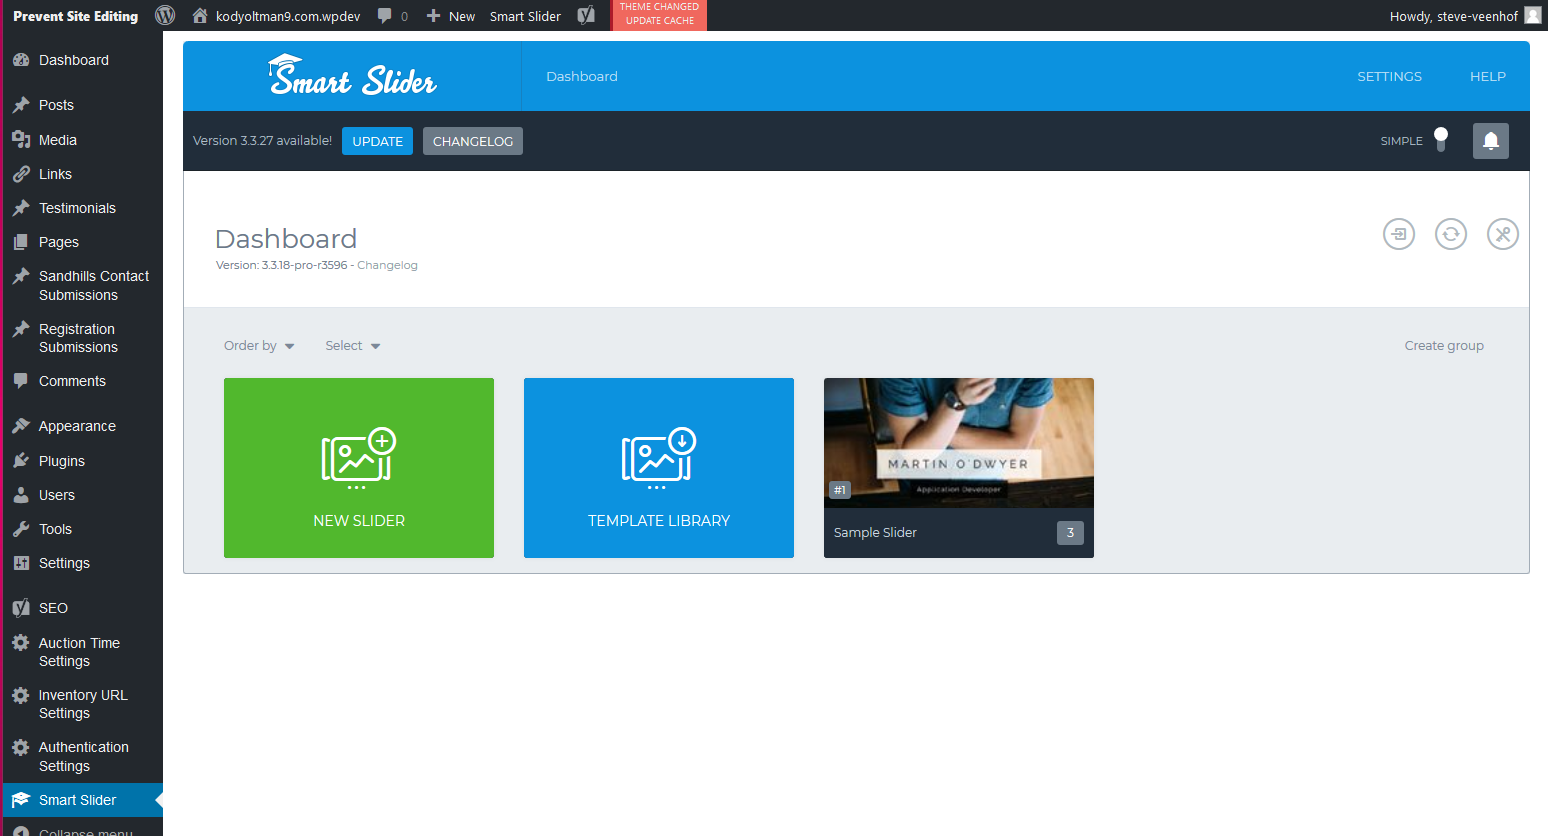This screenshot has width=1548, height=836.
Task: Click the blue UPDATE button
Action: click(377, 141)
